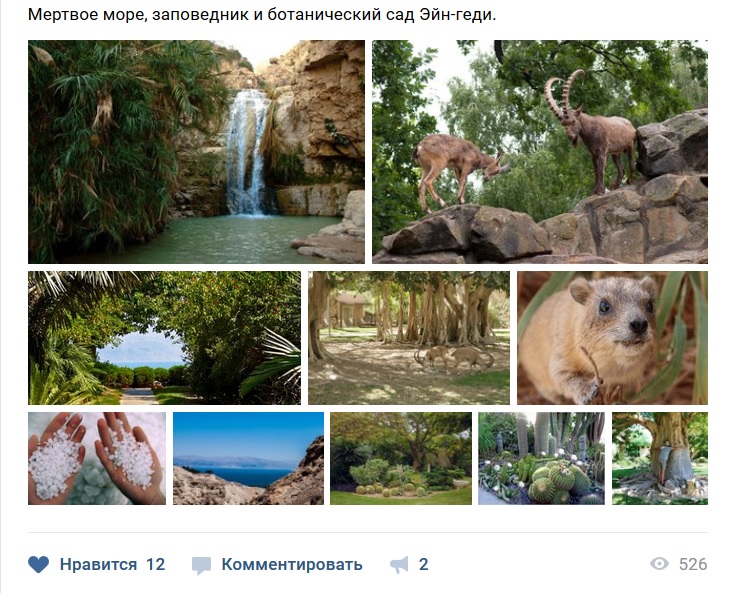The image size is (734, 593).
Task: Click the share count number 2
Action: point(423,564)
